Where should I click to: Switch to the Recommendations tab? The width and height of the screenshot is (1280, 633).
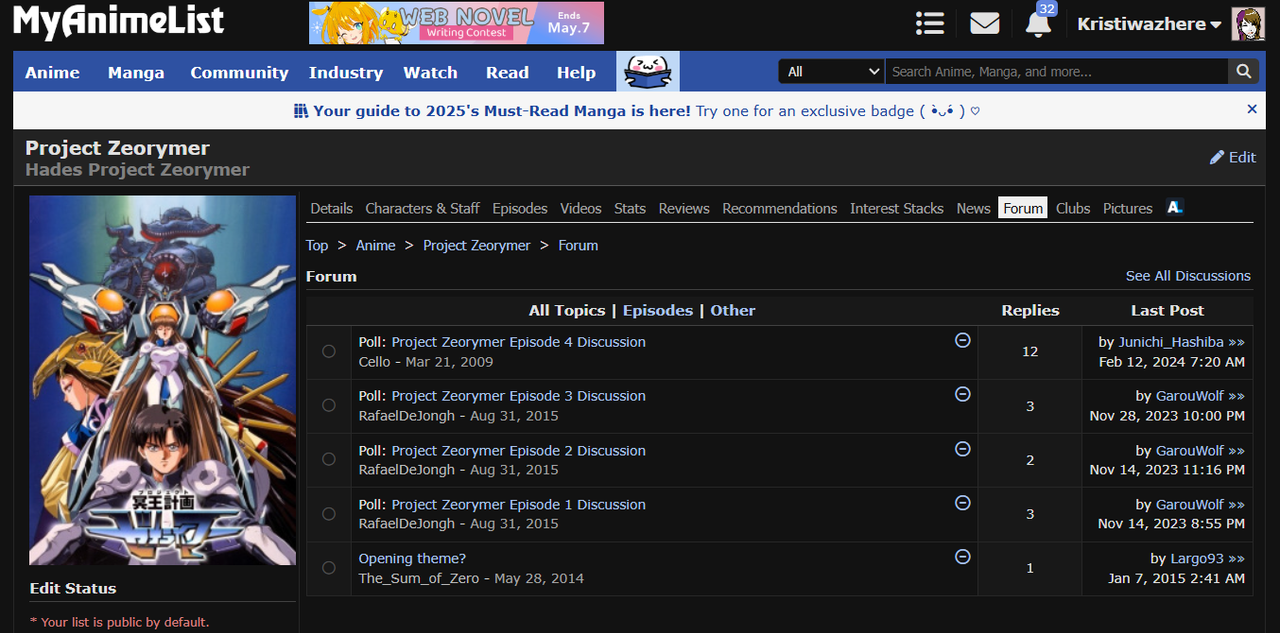pyautogui.click(x=780, y=208)
